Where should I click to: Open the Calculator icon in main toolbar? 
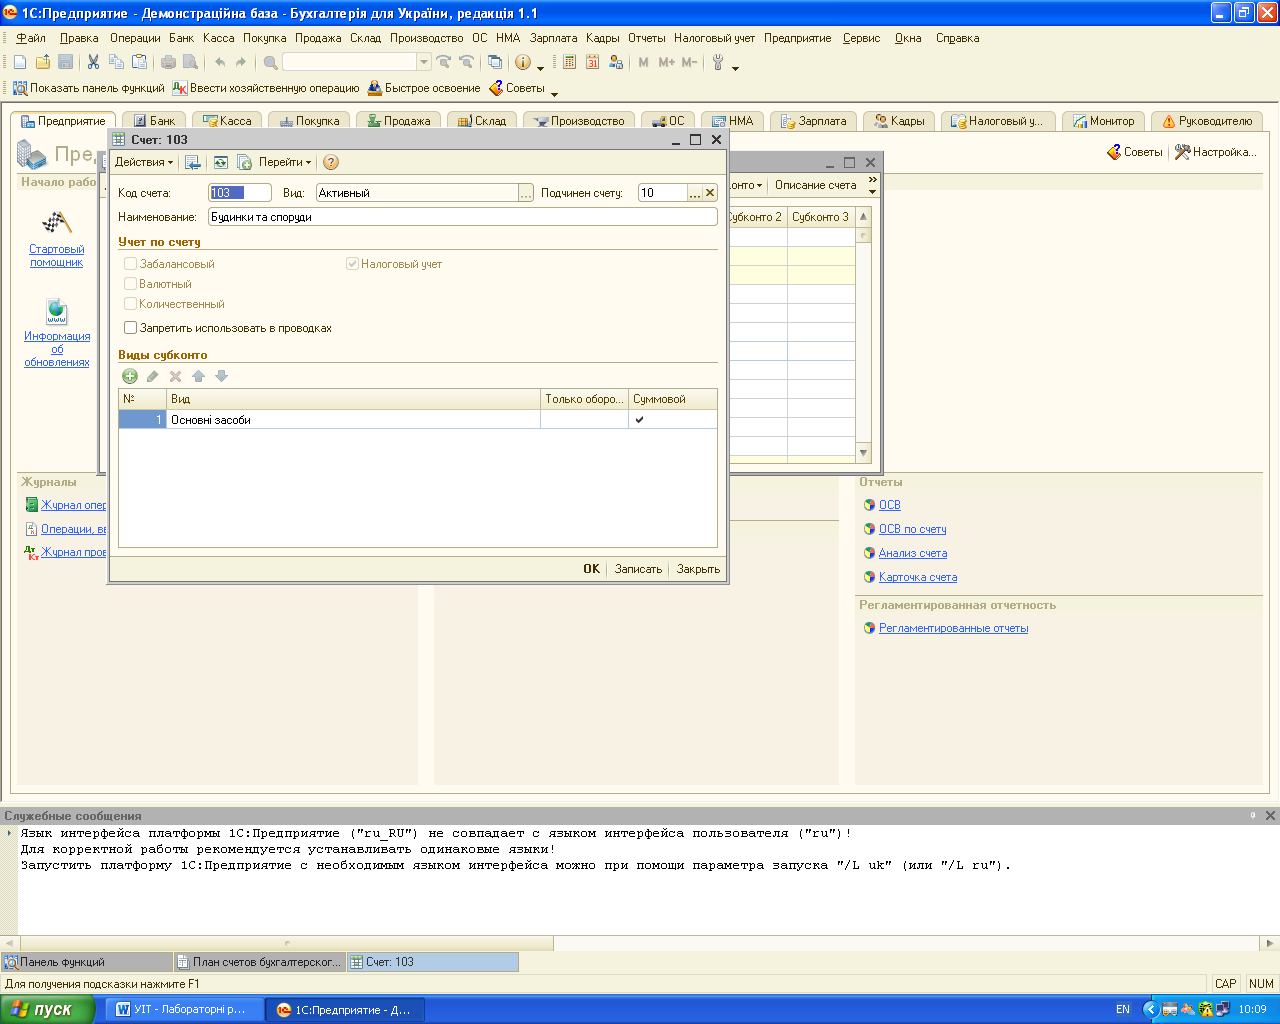click(569, 62)
